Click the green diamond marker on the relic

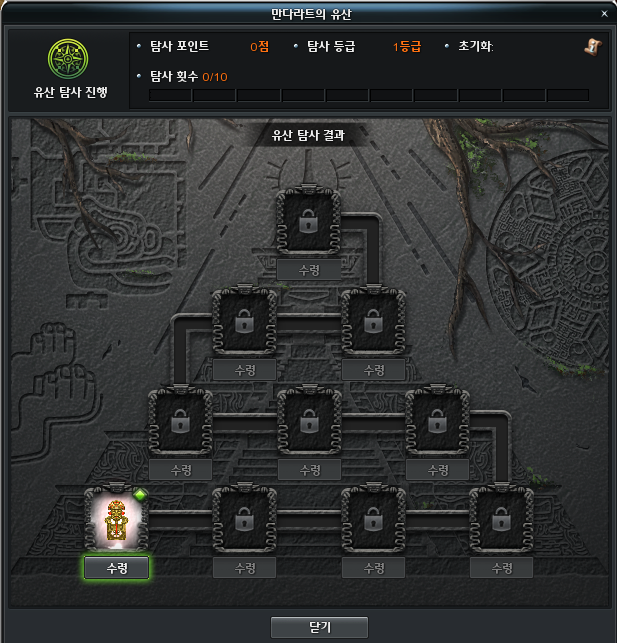140,495
